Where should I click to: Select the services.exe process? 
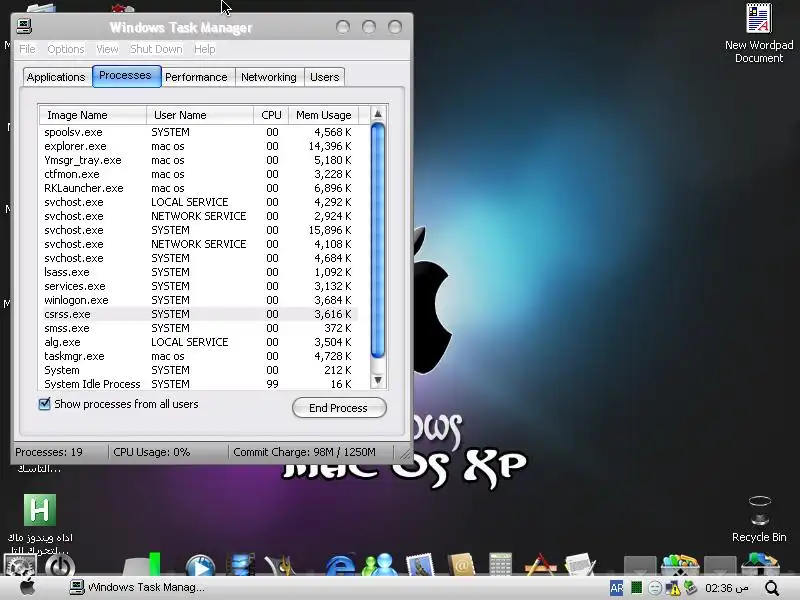pyautogui.click(x=199, y=286)
